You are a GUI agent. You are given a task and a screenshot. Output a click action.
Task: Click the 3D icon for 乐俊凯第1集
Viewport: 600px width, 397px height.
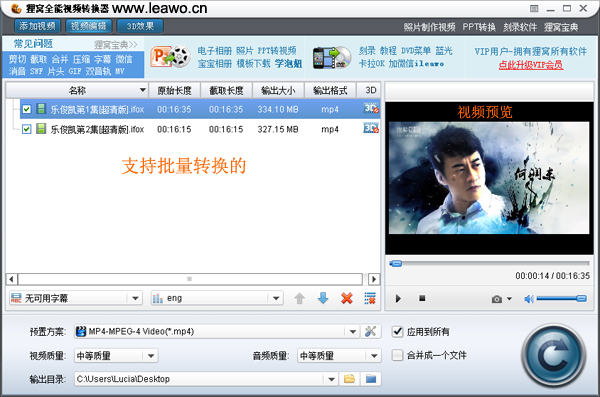point(371,109)
